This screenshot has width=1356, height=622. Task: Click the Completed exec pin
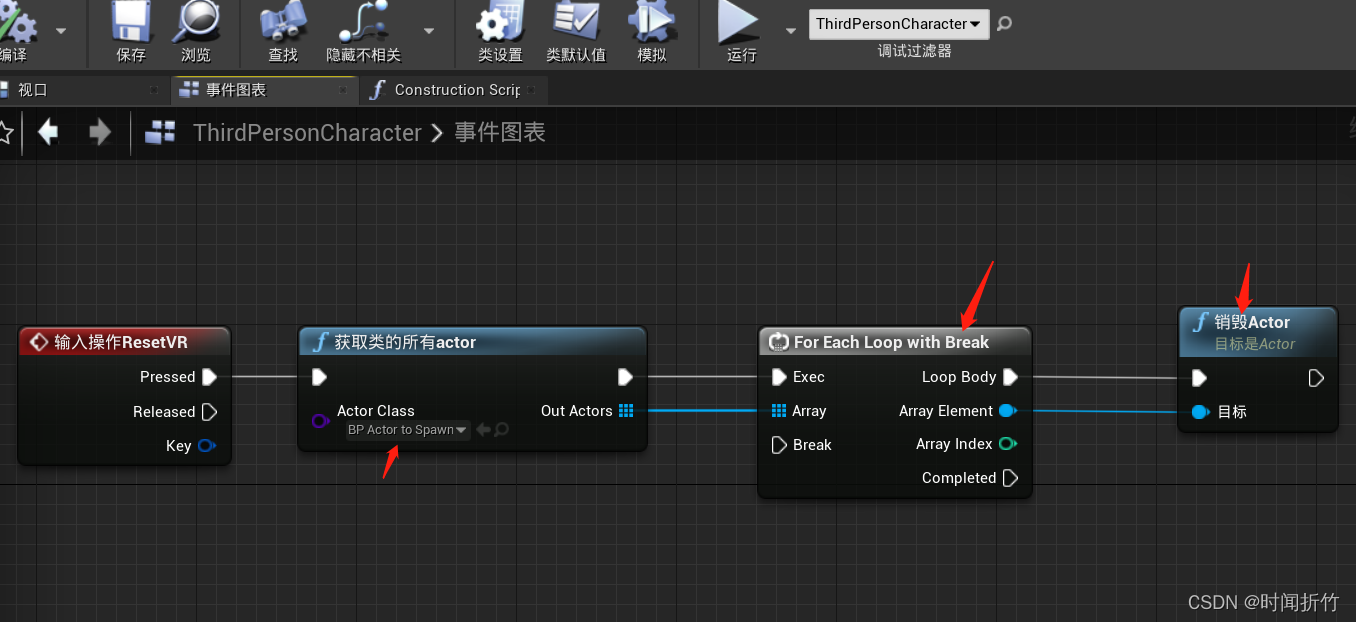click(x=1010, y=478)
